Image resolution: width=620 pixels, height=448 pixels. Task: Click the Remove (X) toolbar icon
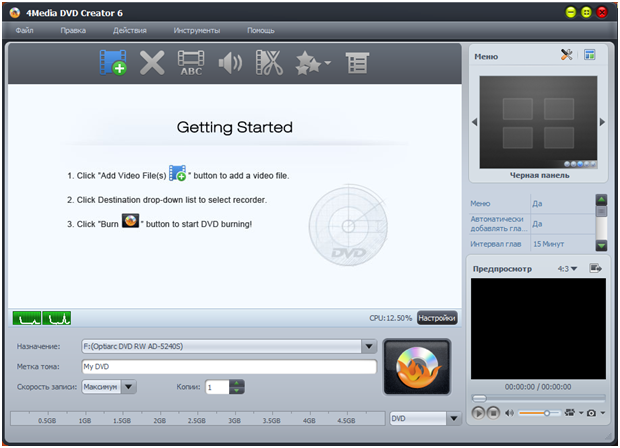(x=152, y=63)
